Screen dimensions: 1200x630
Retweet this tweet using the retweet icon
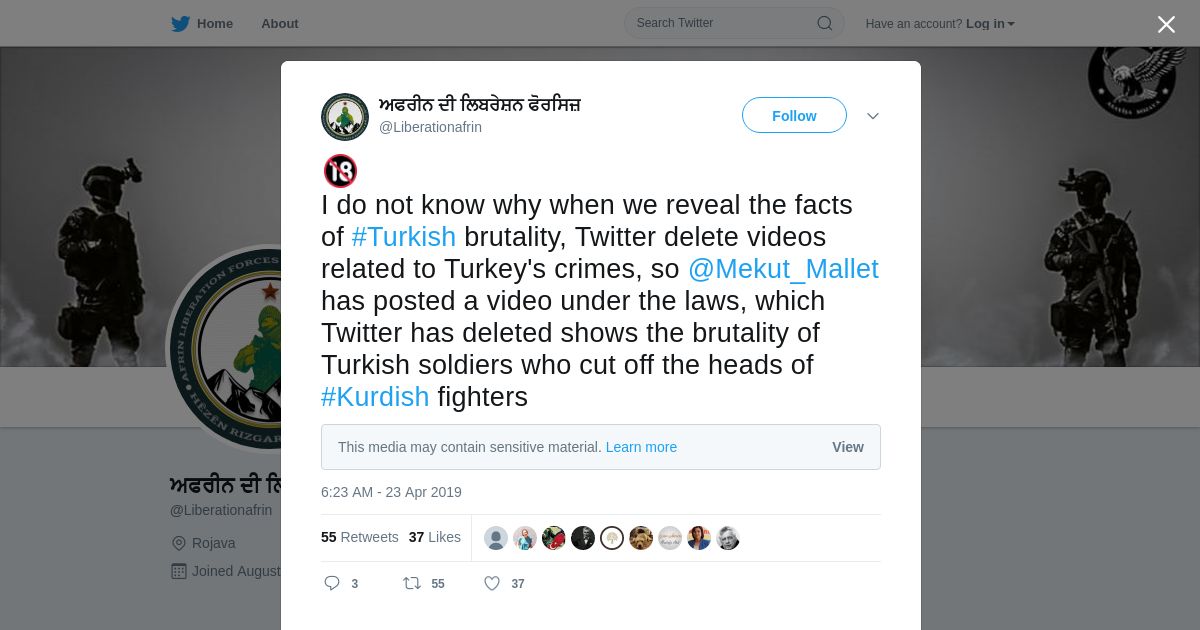[411, 583]
